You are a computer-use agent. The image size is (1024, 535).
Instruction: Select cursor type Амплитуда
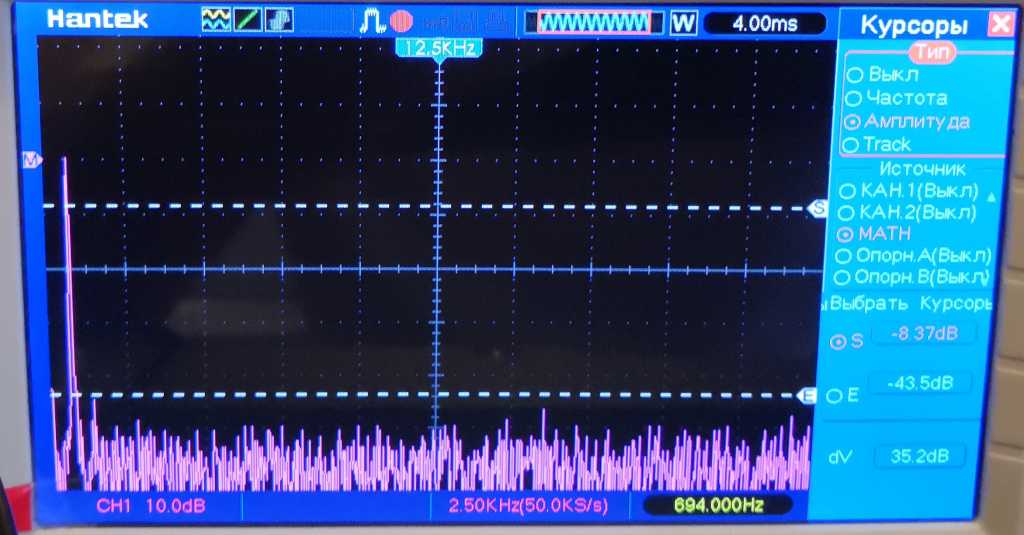(x=907, y=122)
